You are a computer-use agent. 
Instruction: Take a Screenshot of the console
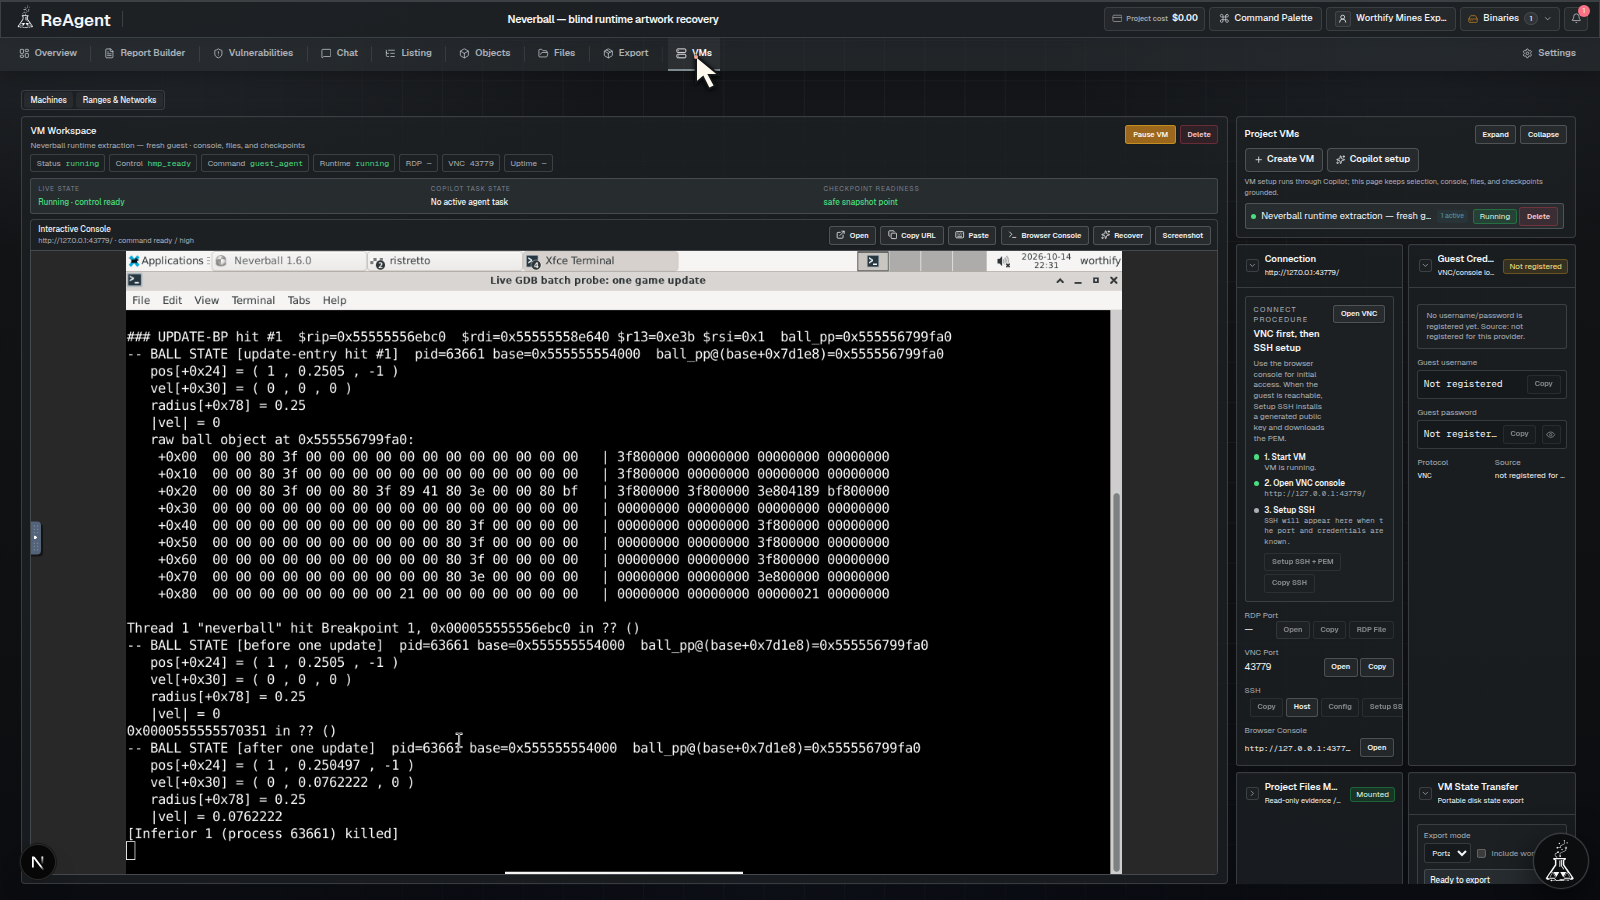coord(1183,236)
